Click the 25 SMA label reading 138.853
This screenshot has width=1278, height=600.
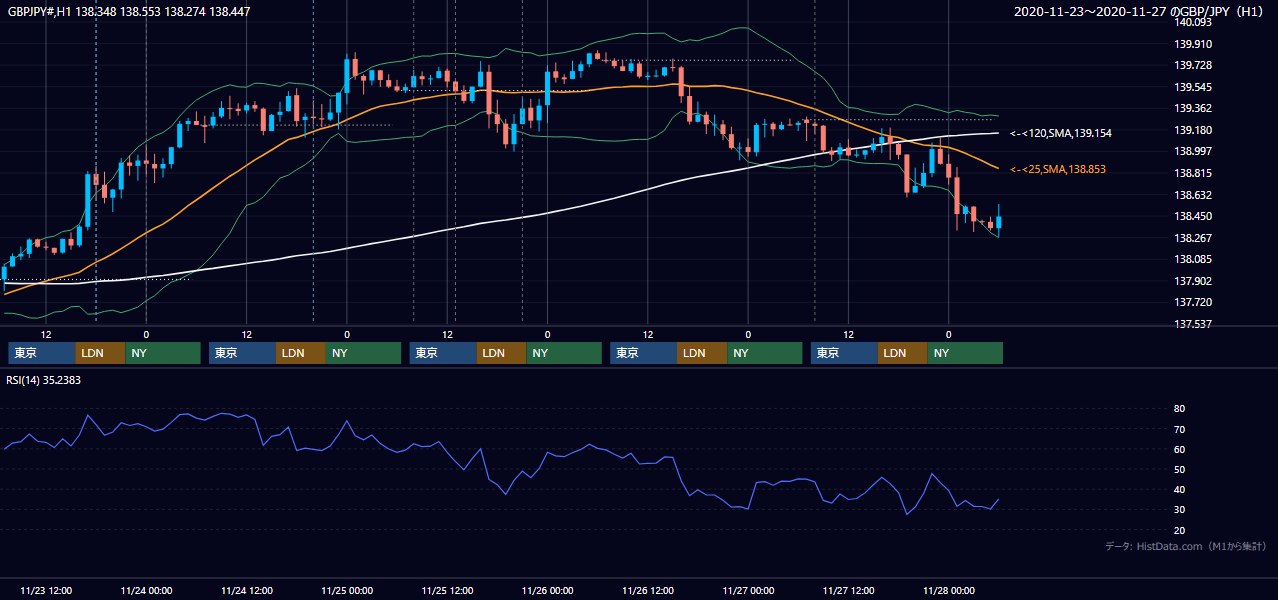(1058, 170)
